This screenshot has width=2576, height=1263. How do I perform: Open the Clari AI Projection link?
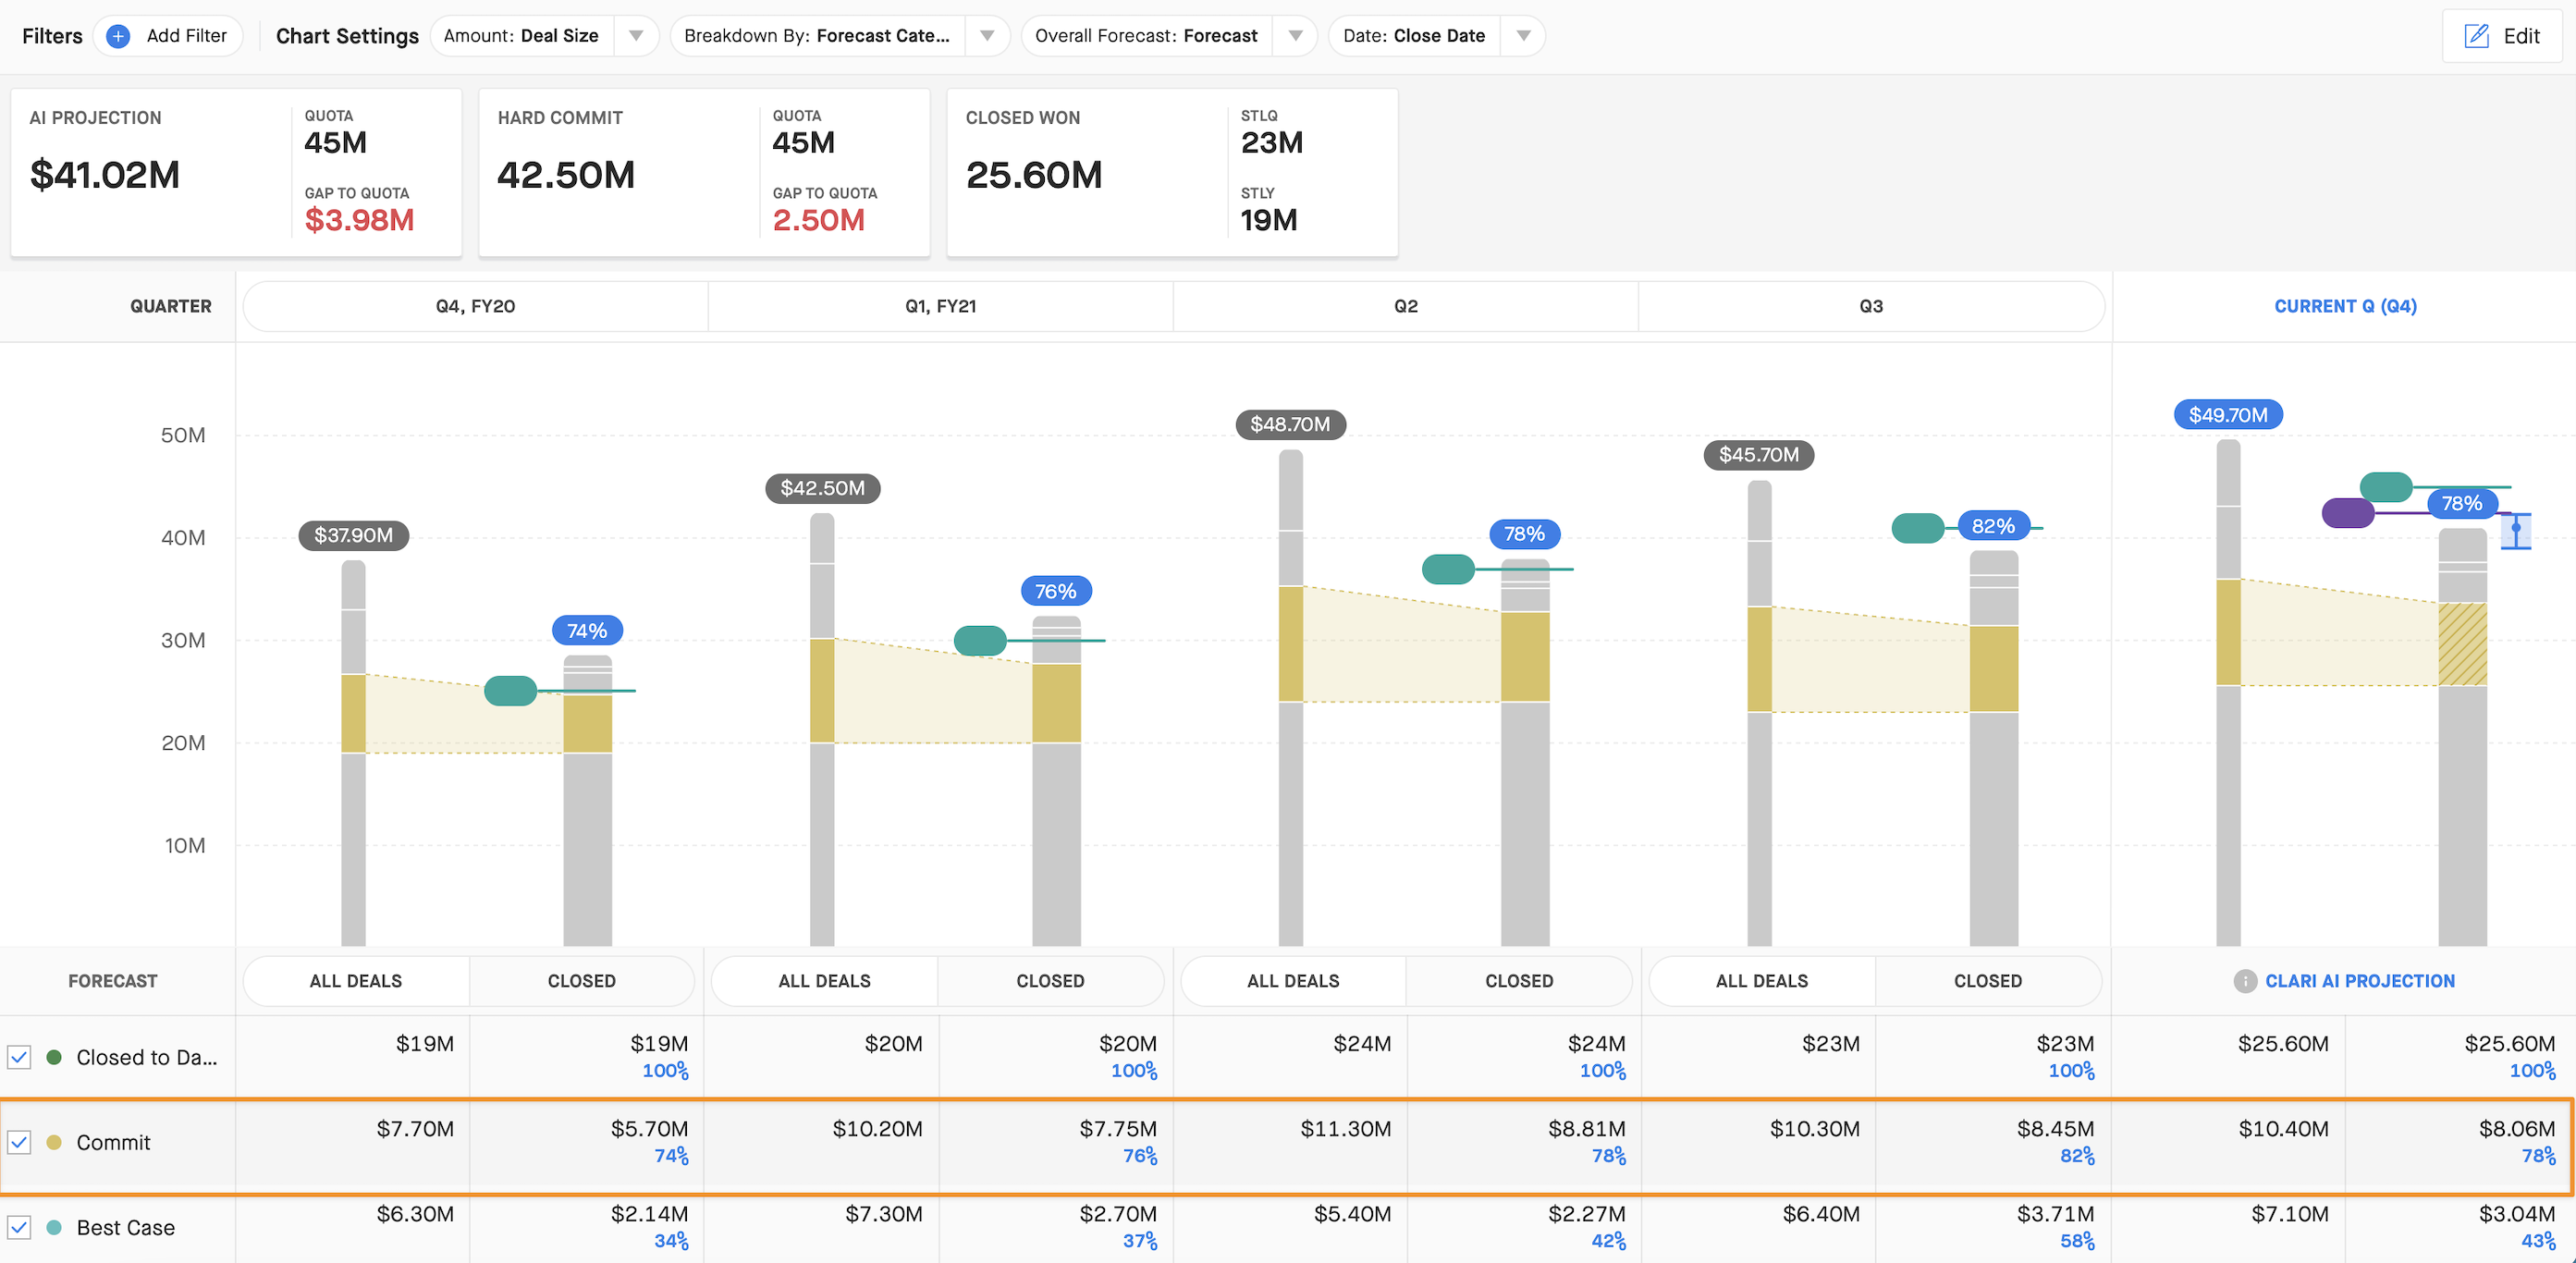[2360, 981]
